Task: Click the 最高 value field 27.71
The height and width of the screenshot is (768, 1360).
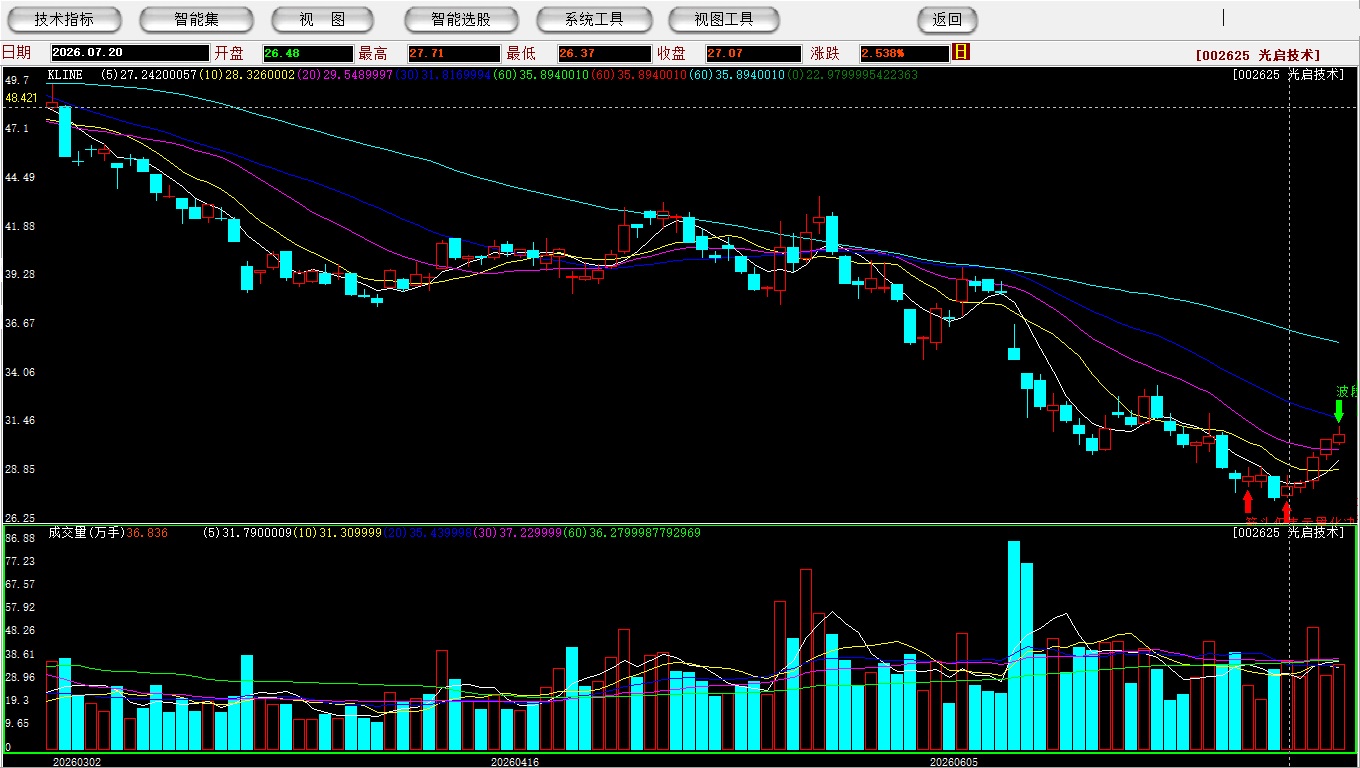Action: coord(454,53)
